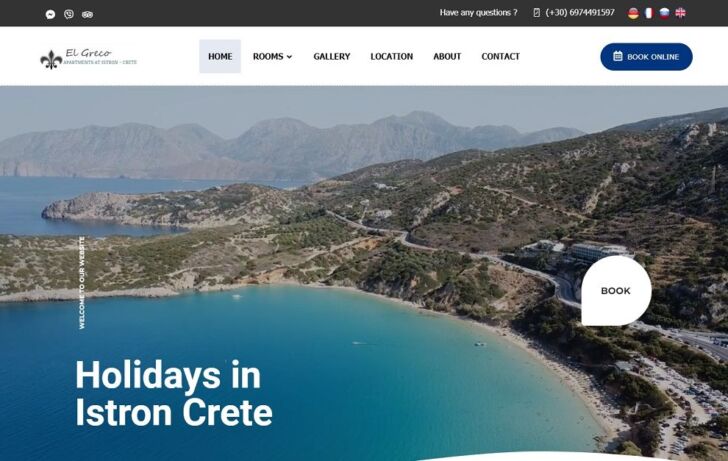728x461 pixels.
Task: Expand the Rooms dropdown chevron
Action: pos(290,57)
